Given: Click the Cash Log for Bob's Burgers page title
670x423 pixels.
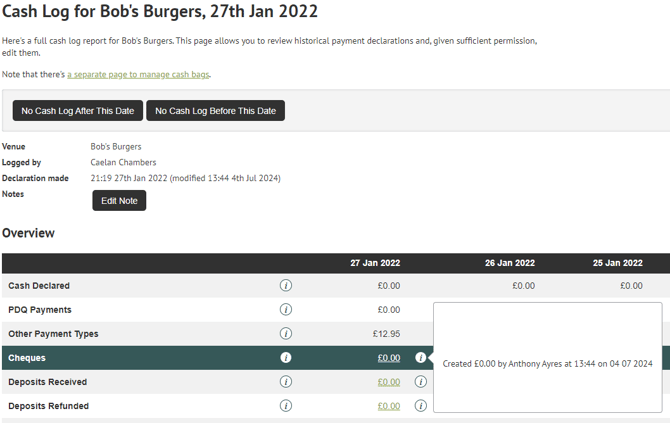Looking at the screenshot, I should pyautogui.click(x=160, y=11).
